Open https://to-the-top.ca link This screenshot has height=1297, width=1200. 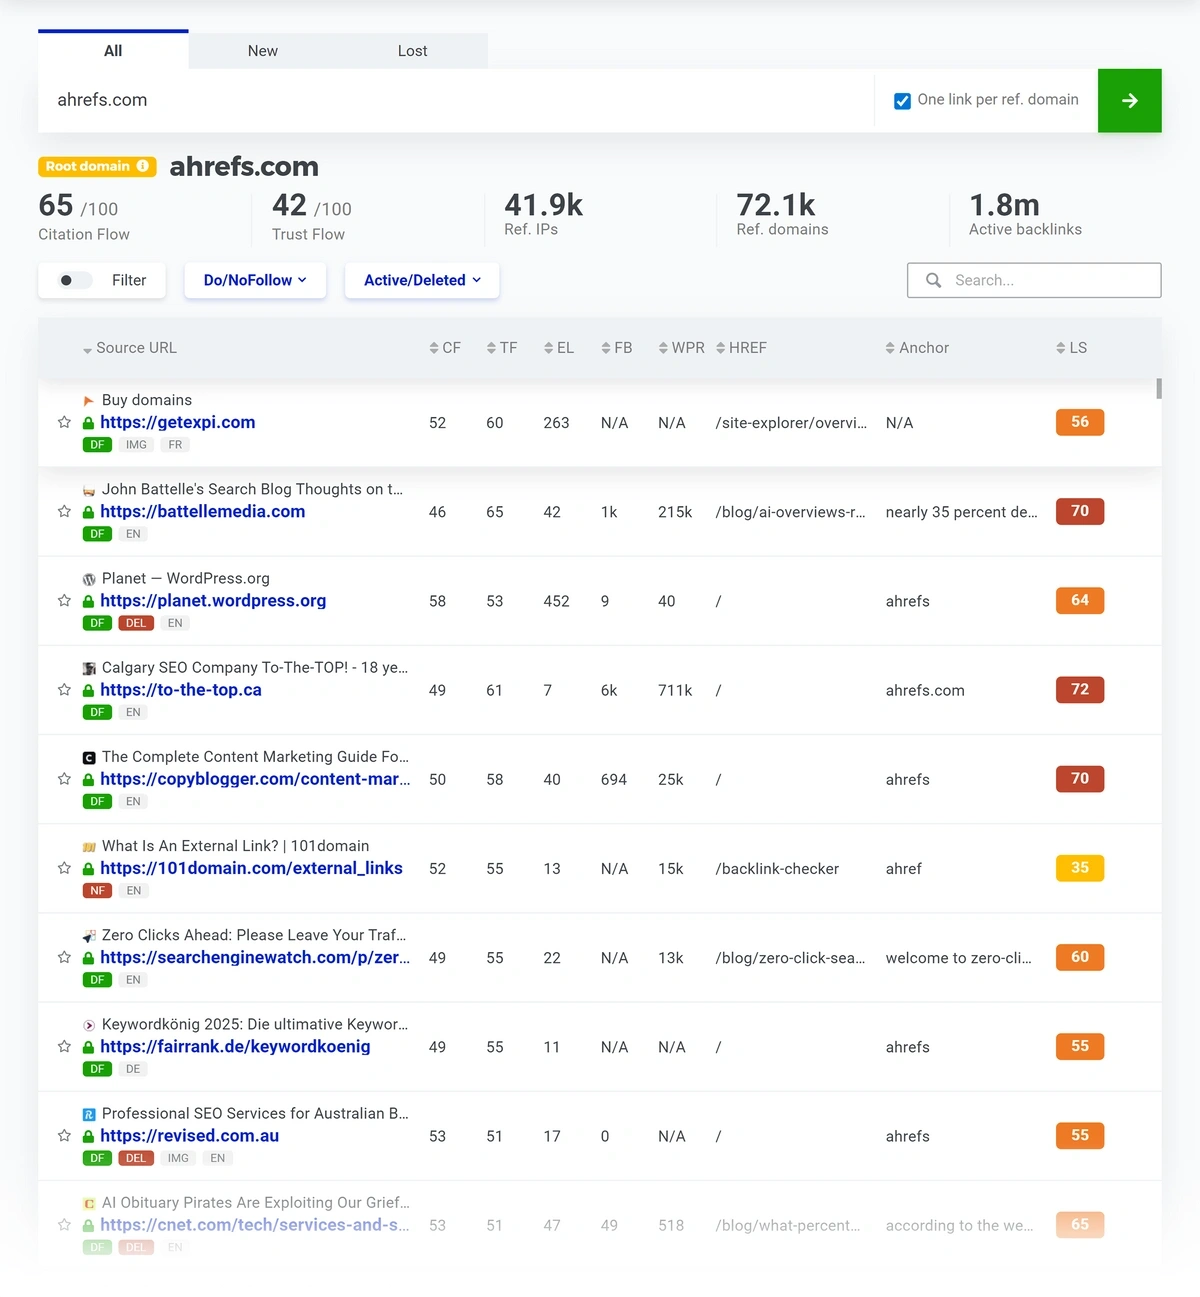coord(181,689)
